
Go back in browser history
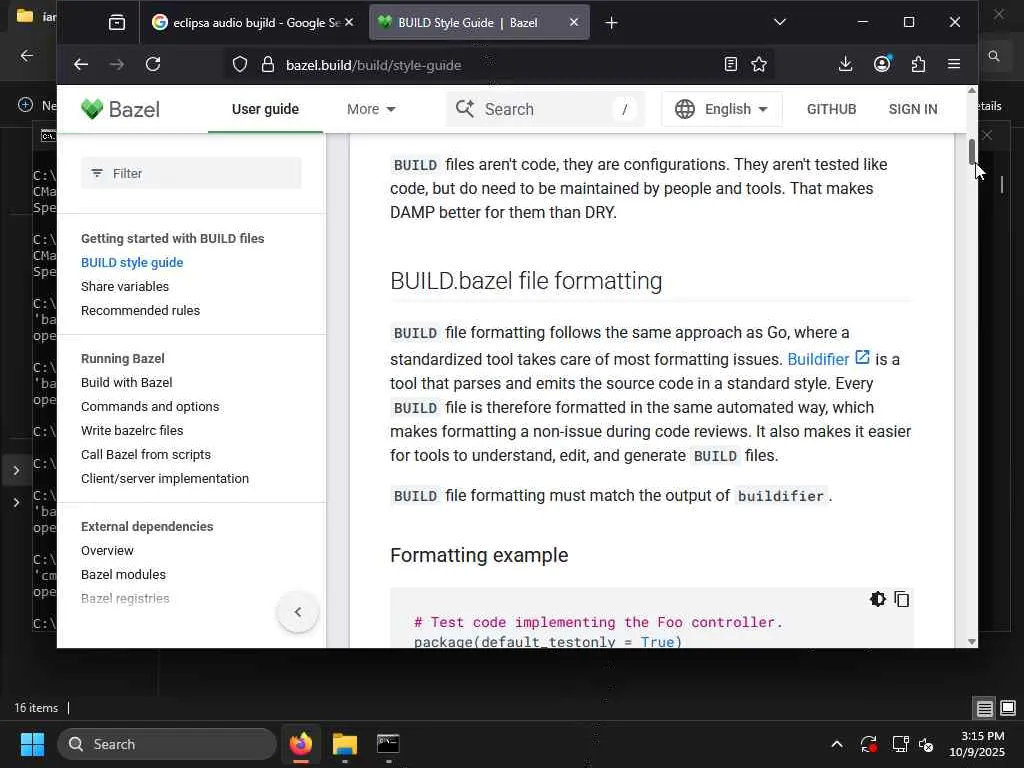tap(81, 64)
